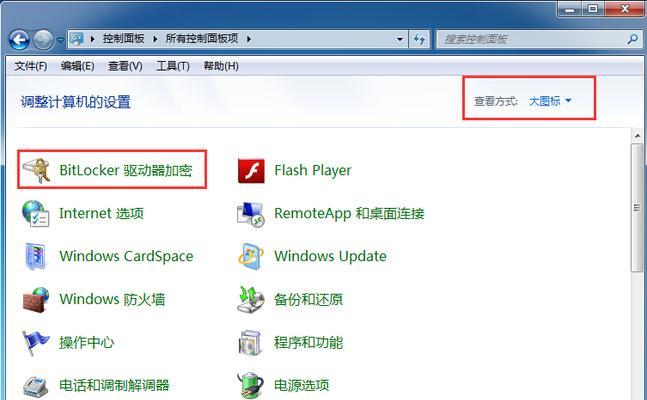Open the Flash Player link
Image resolution: width=647 pixels, height=400 pixels.
pyautogui.click(x=313, y=170)
